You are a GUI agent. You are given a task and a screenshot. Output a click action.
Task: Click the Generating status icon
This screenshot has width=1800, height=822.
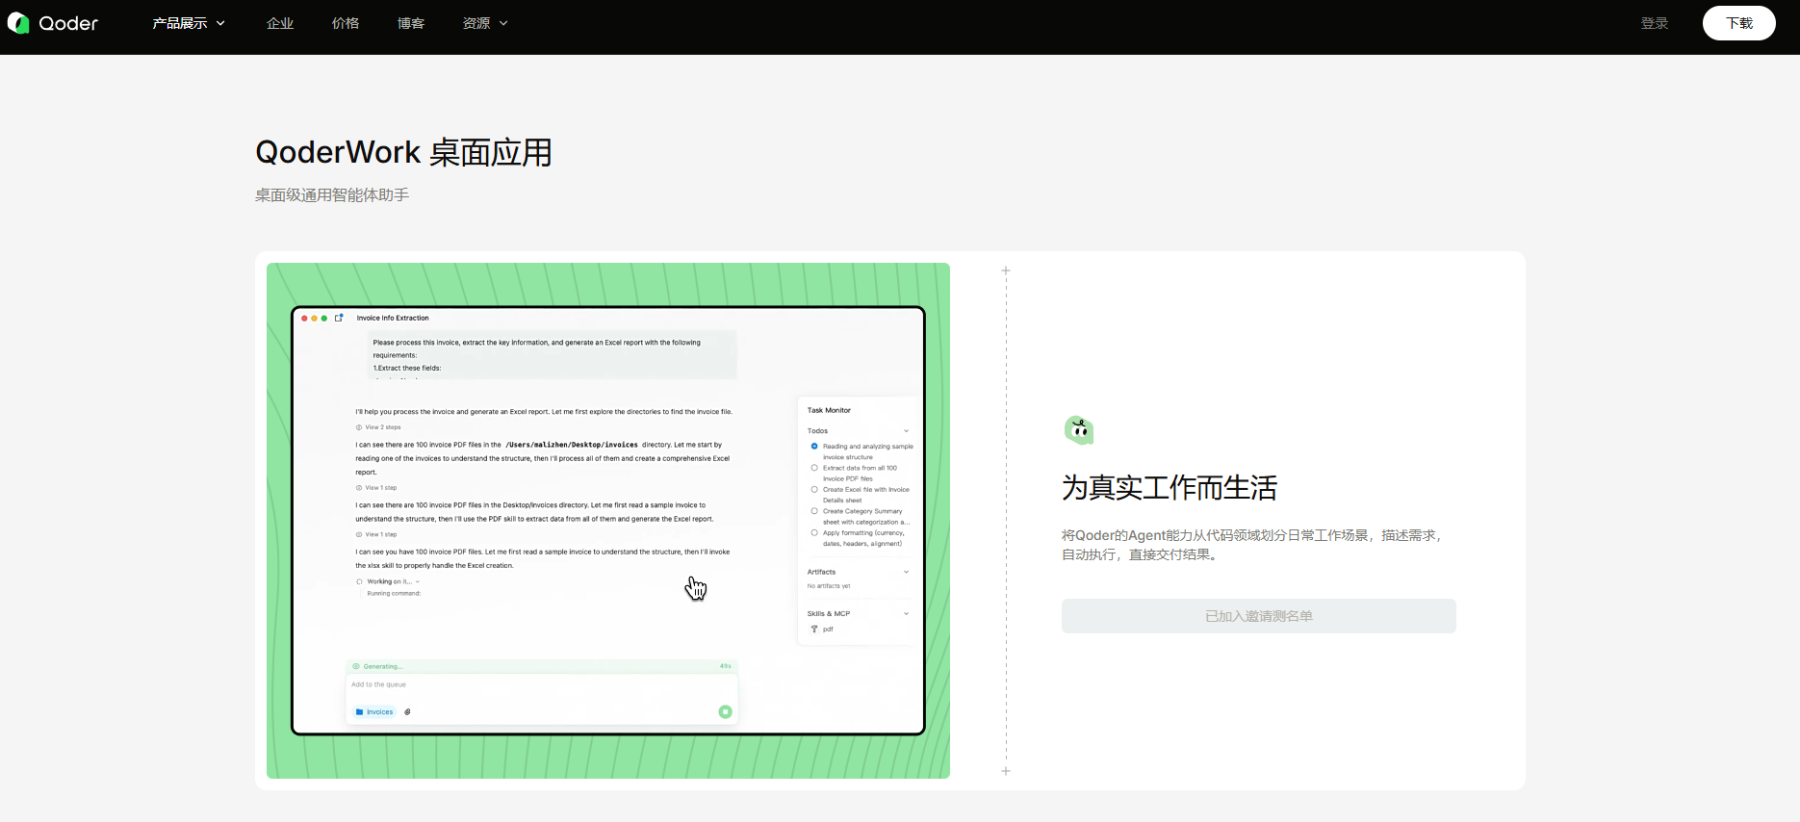coord(356,666)
